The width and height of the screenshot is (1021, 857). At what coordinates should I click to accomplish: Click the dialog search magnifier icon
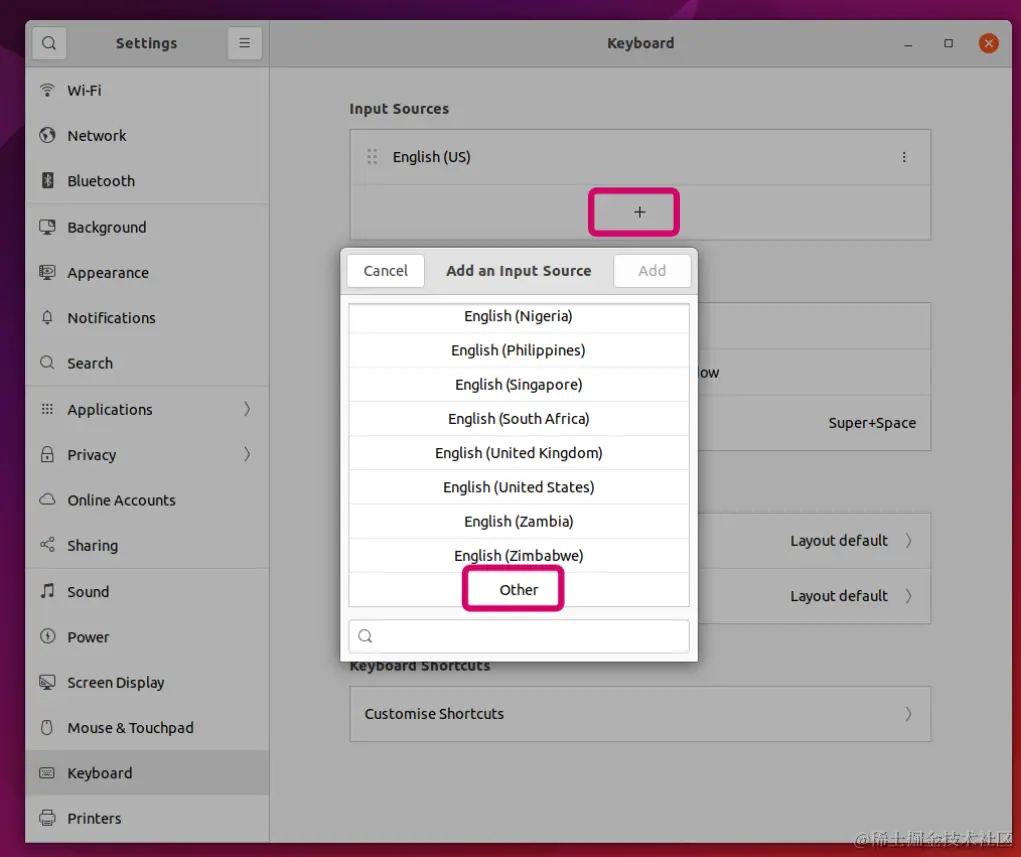click(365, 636)
